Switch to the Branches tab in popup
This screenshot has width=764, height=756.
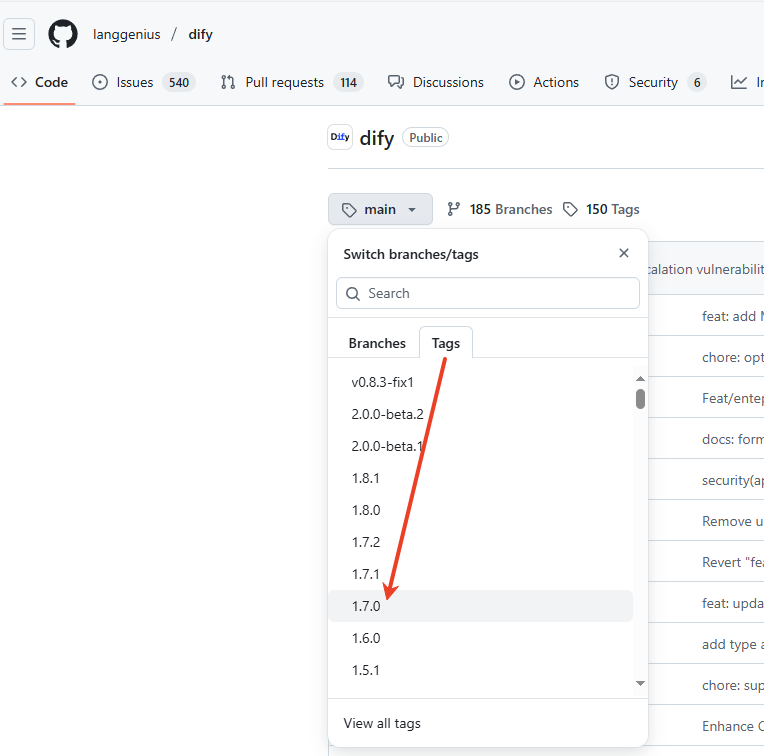pos(377,343)
